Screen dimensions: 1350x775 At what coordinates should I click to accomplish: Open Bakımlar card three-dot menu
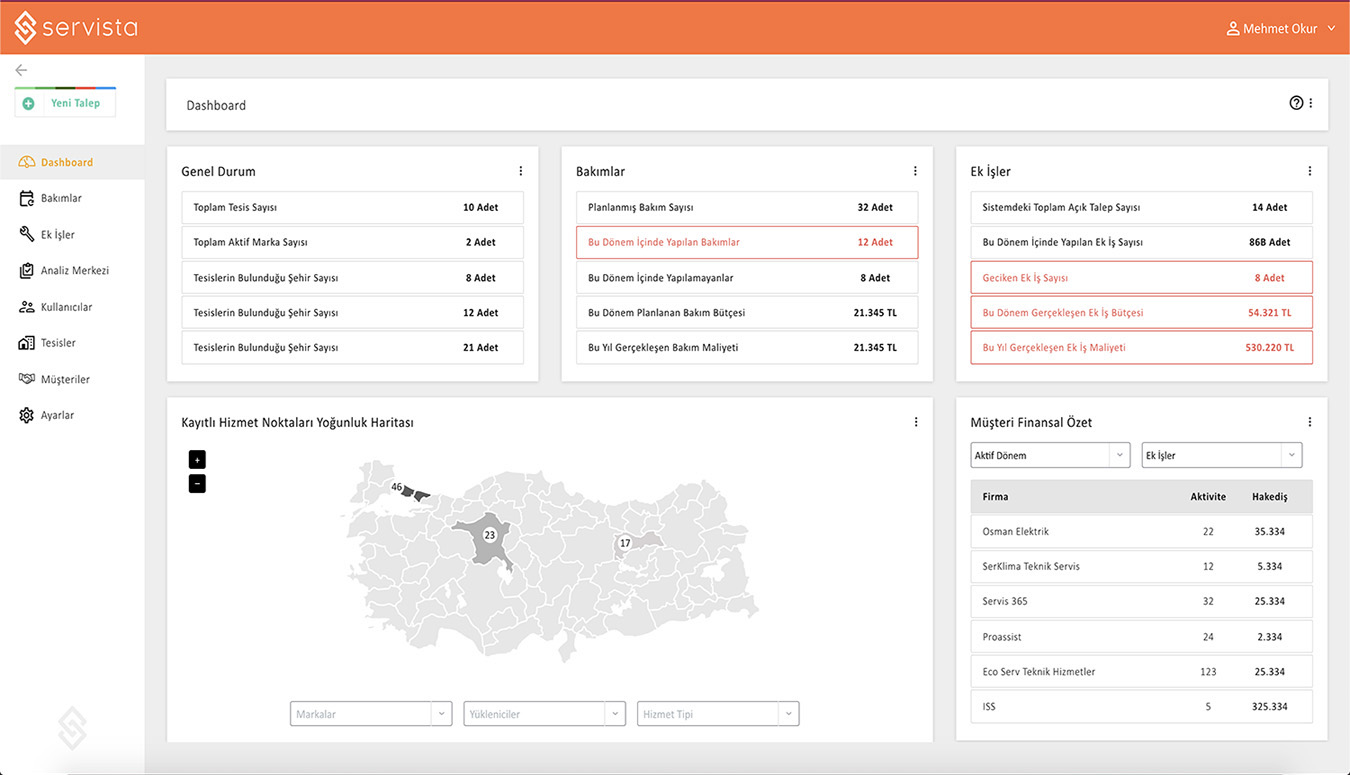915,171
